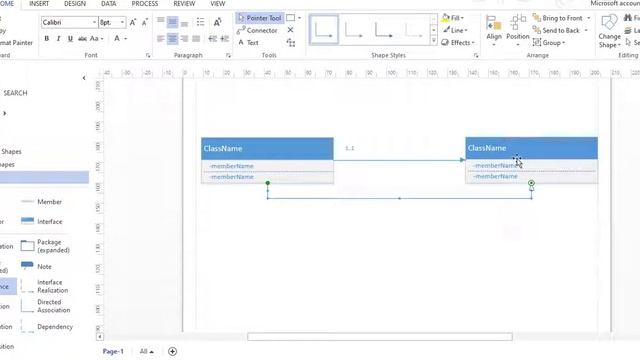The image size is (640, 360).
Task: Click the strikethrough button
Action: (82, 38)
